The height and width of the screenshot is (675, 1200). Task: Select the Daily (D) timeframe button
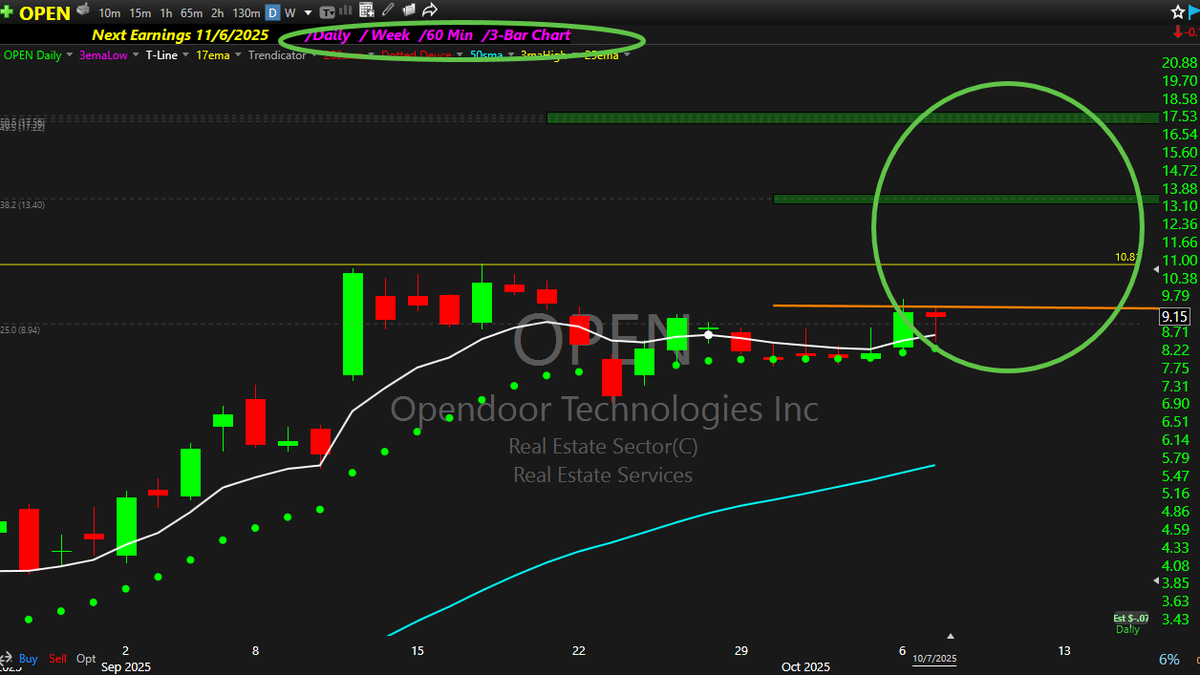(272, 13)
